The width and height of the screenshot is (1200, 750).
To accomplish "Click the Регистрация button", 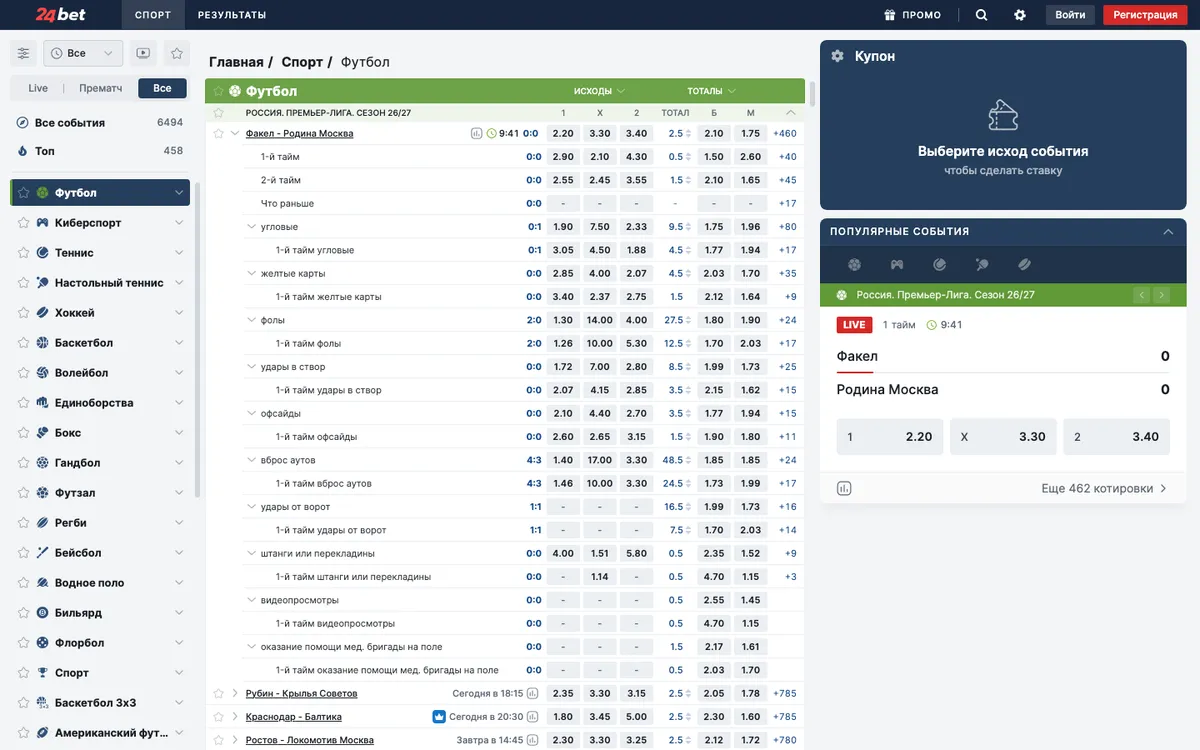I will coord(1146,15).
